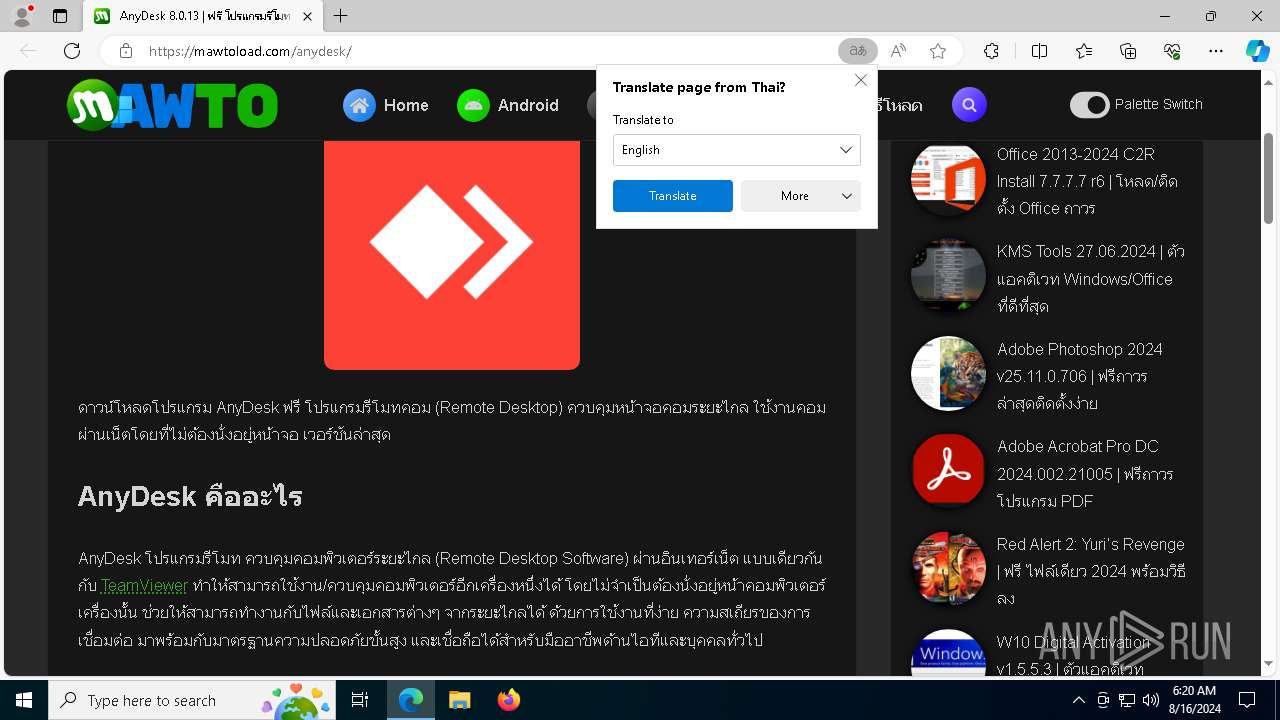Image resolution: width=1280 pixels, height=720 pixels.
Task: Click the Photoshop 2024 thumbnail
Action: coord(948,373)
